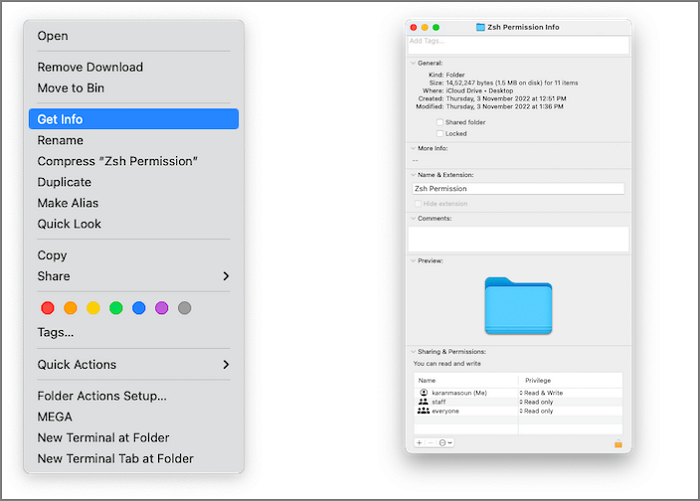700x501 pixels.
Task: Tick the Locked checkbox
Action: pos(439,133)
